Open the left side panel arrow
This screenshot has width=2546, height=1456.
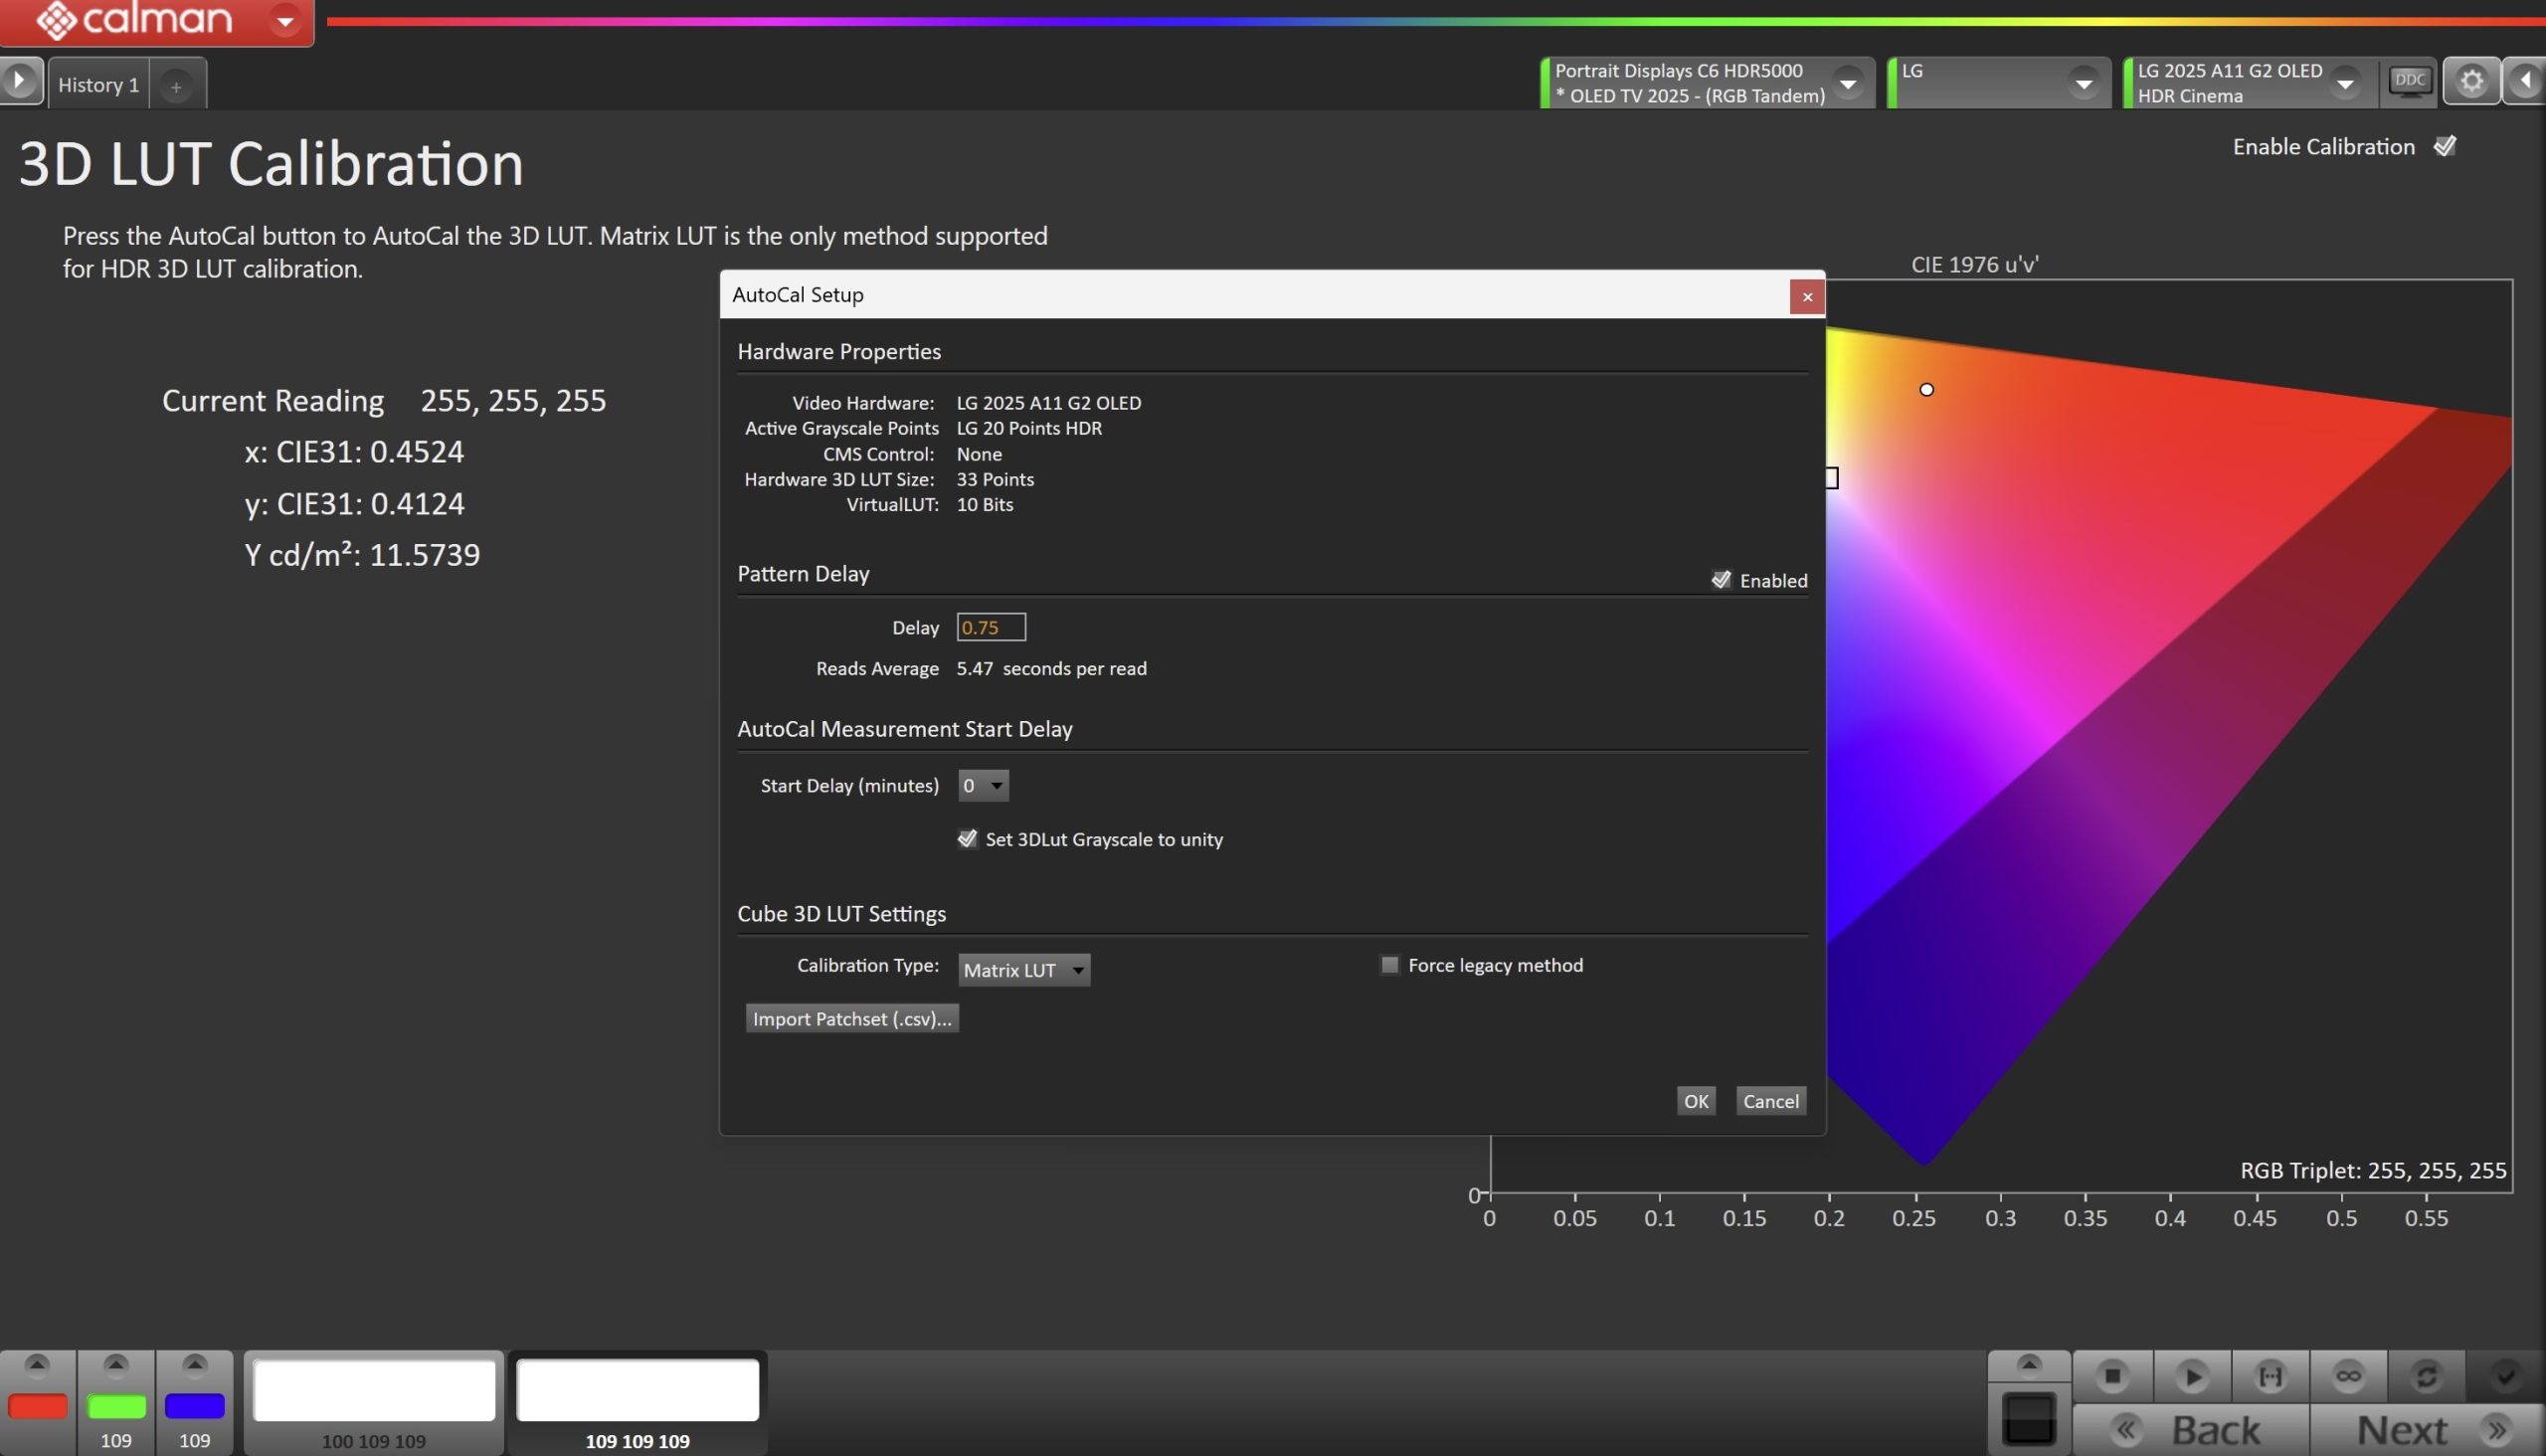coord(20,81)
